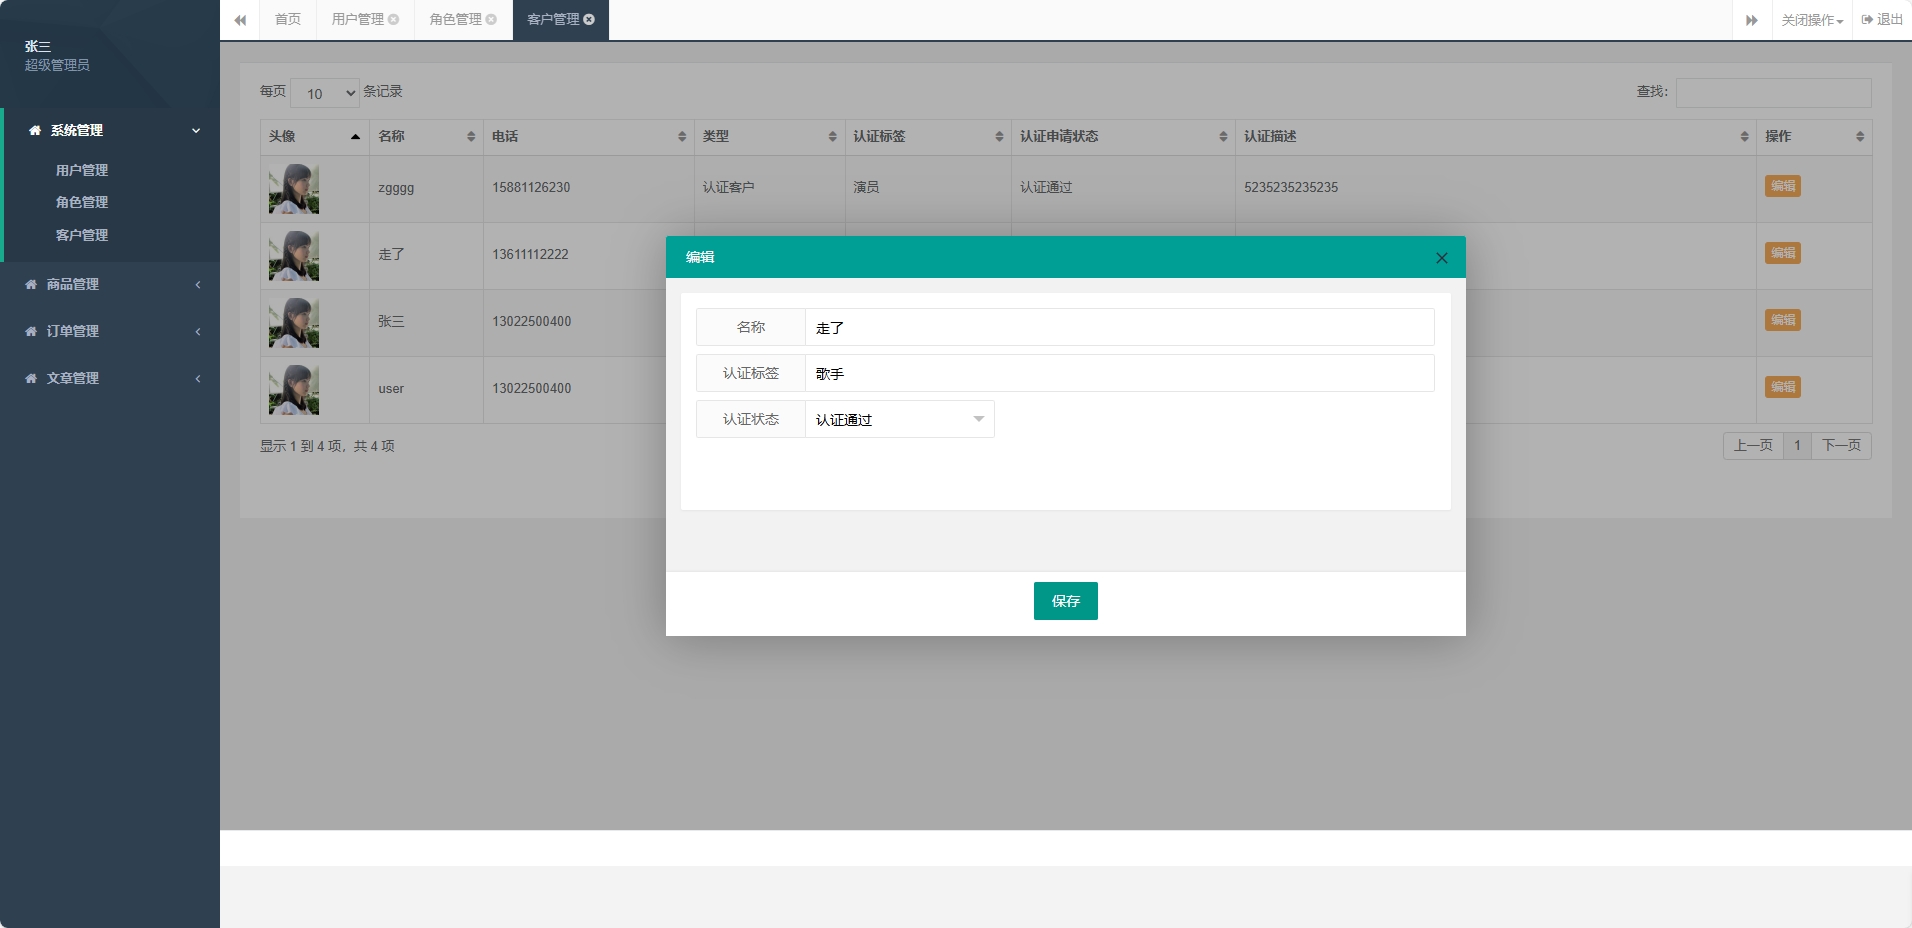The width and height of the screenshot is (1912, 928).
Task: Open the 关闭操作 dropdown
Action: click(1809, 18)
